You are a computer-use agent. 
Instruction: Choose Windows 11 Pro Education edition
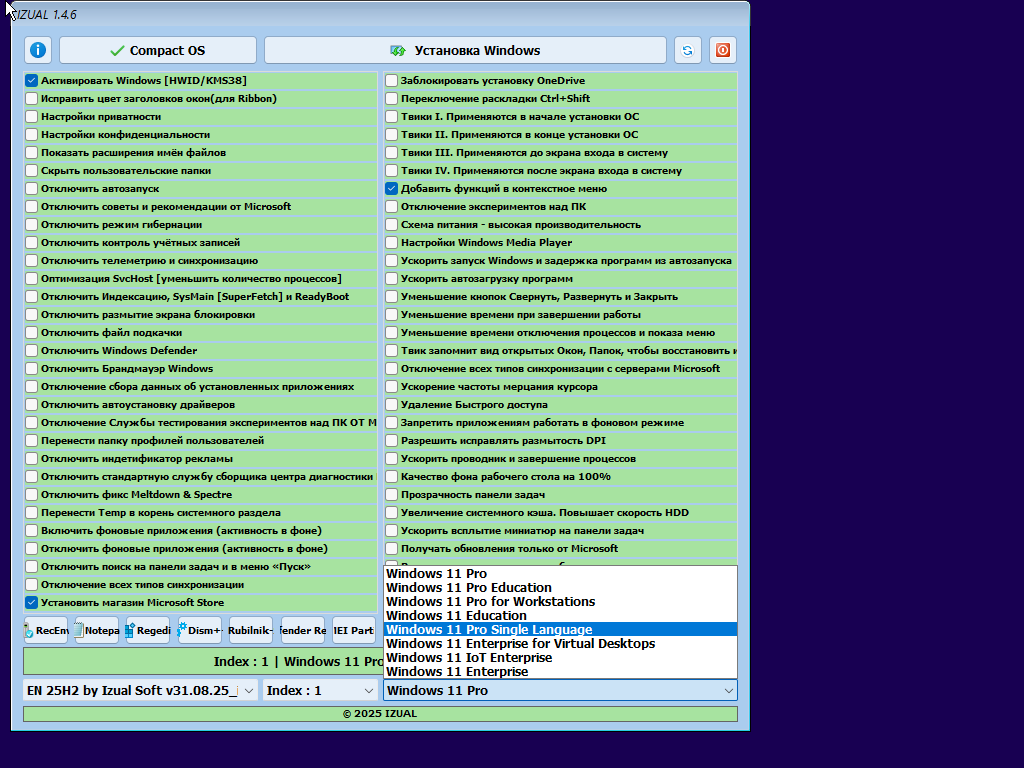(560, 588)
